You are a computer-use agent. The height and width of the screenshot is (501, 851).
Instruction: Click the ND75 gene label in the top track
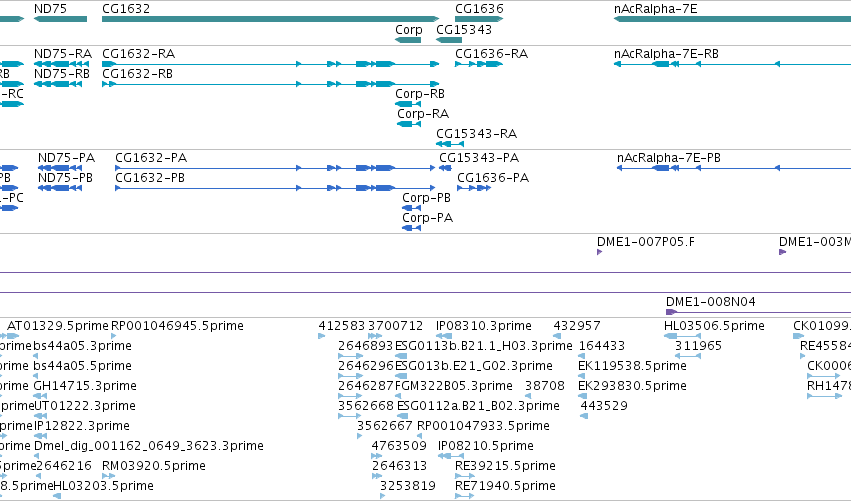point(50,9)
